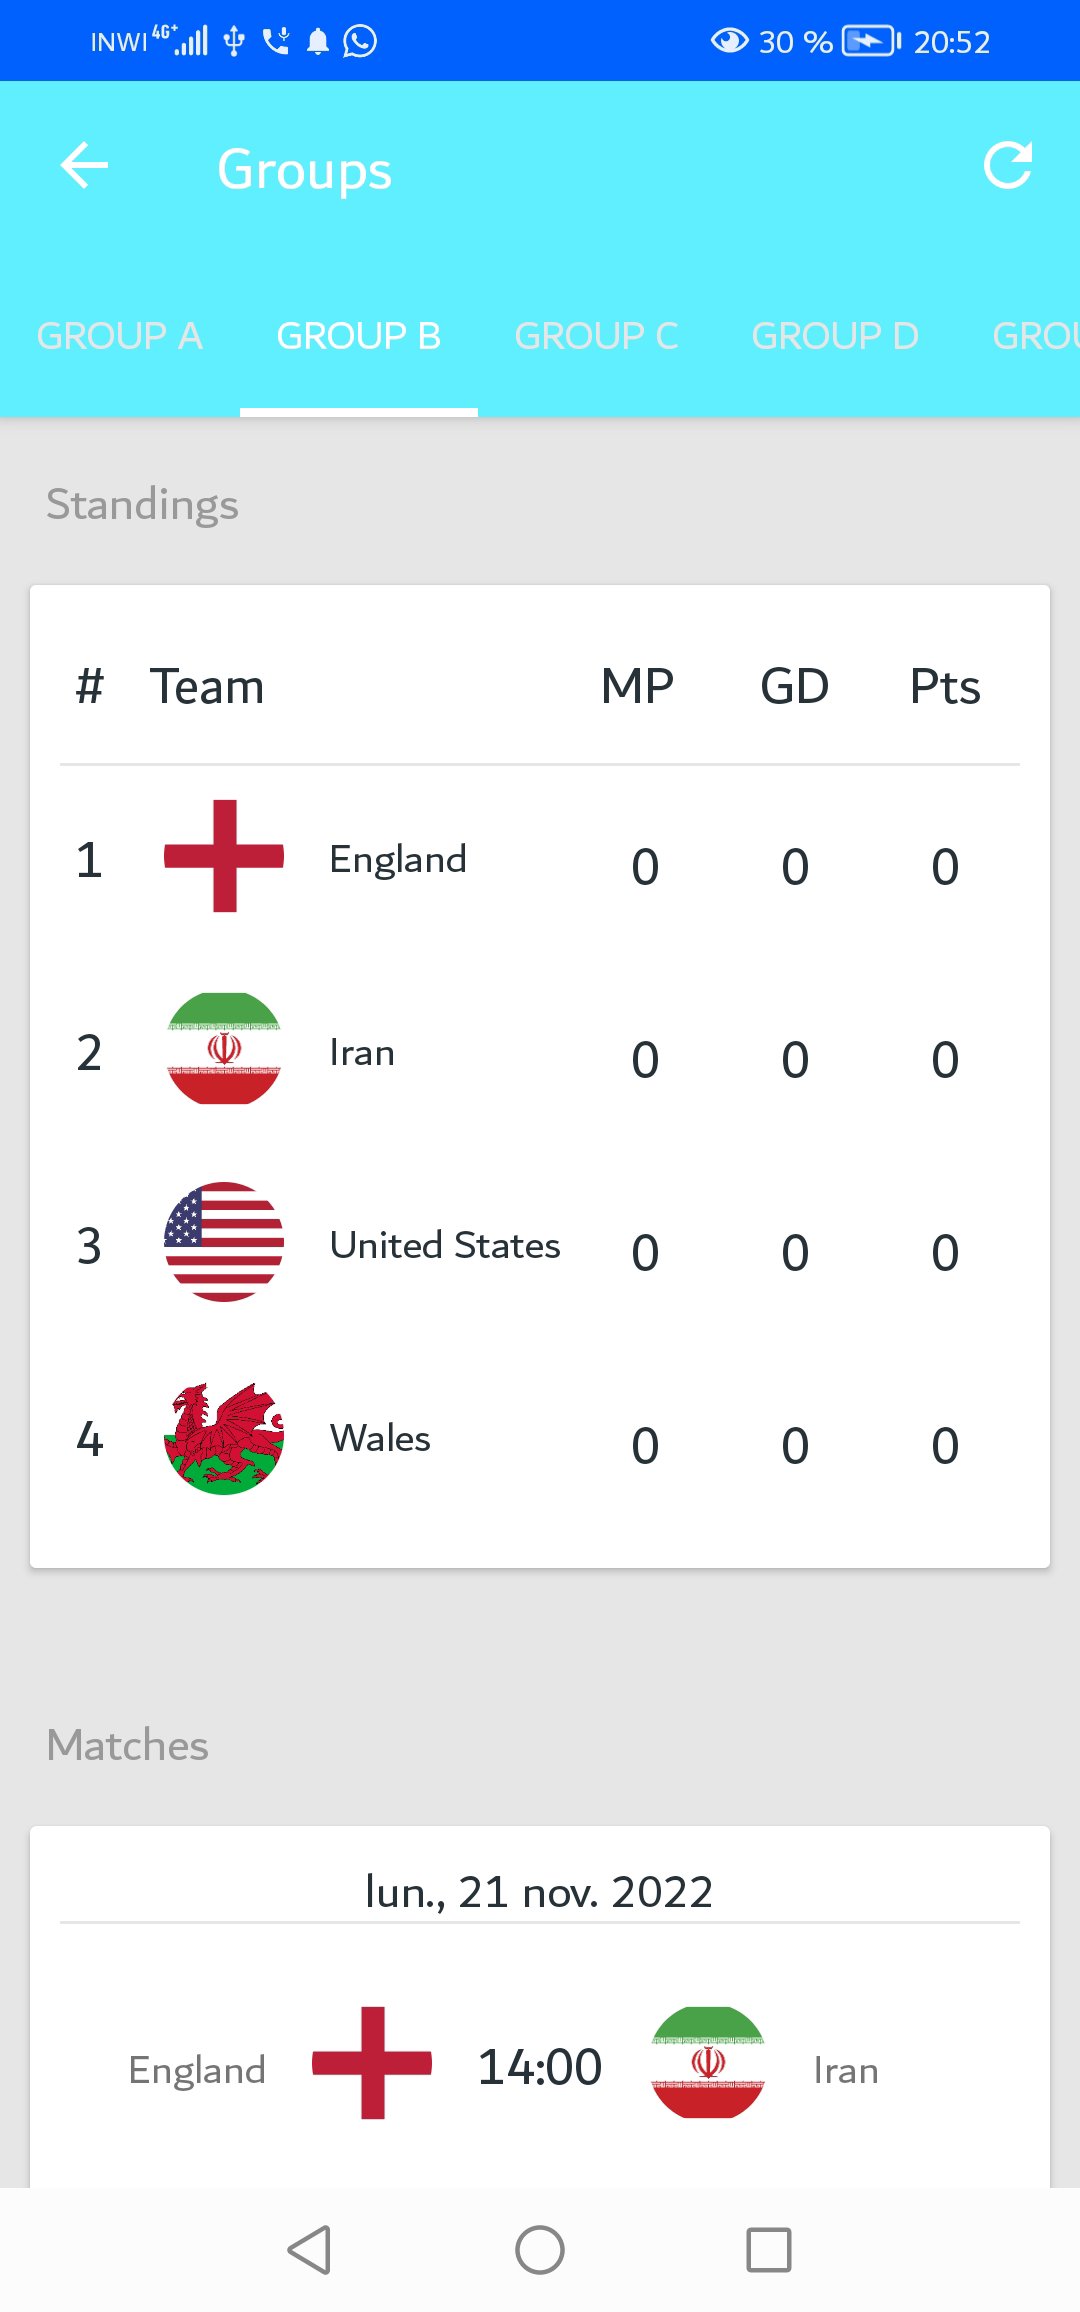
Task: Select the Group D tab
Action: 835,336
